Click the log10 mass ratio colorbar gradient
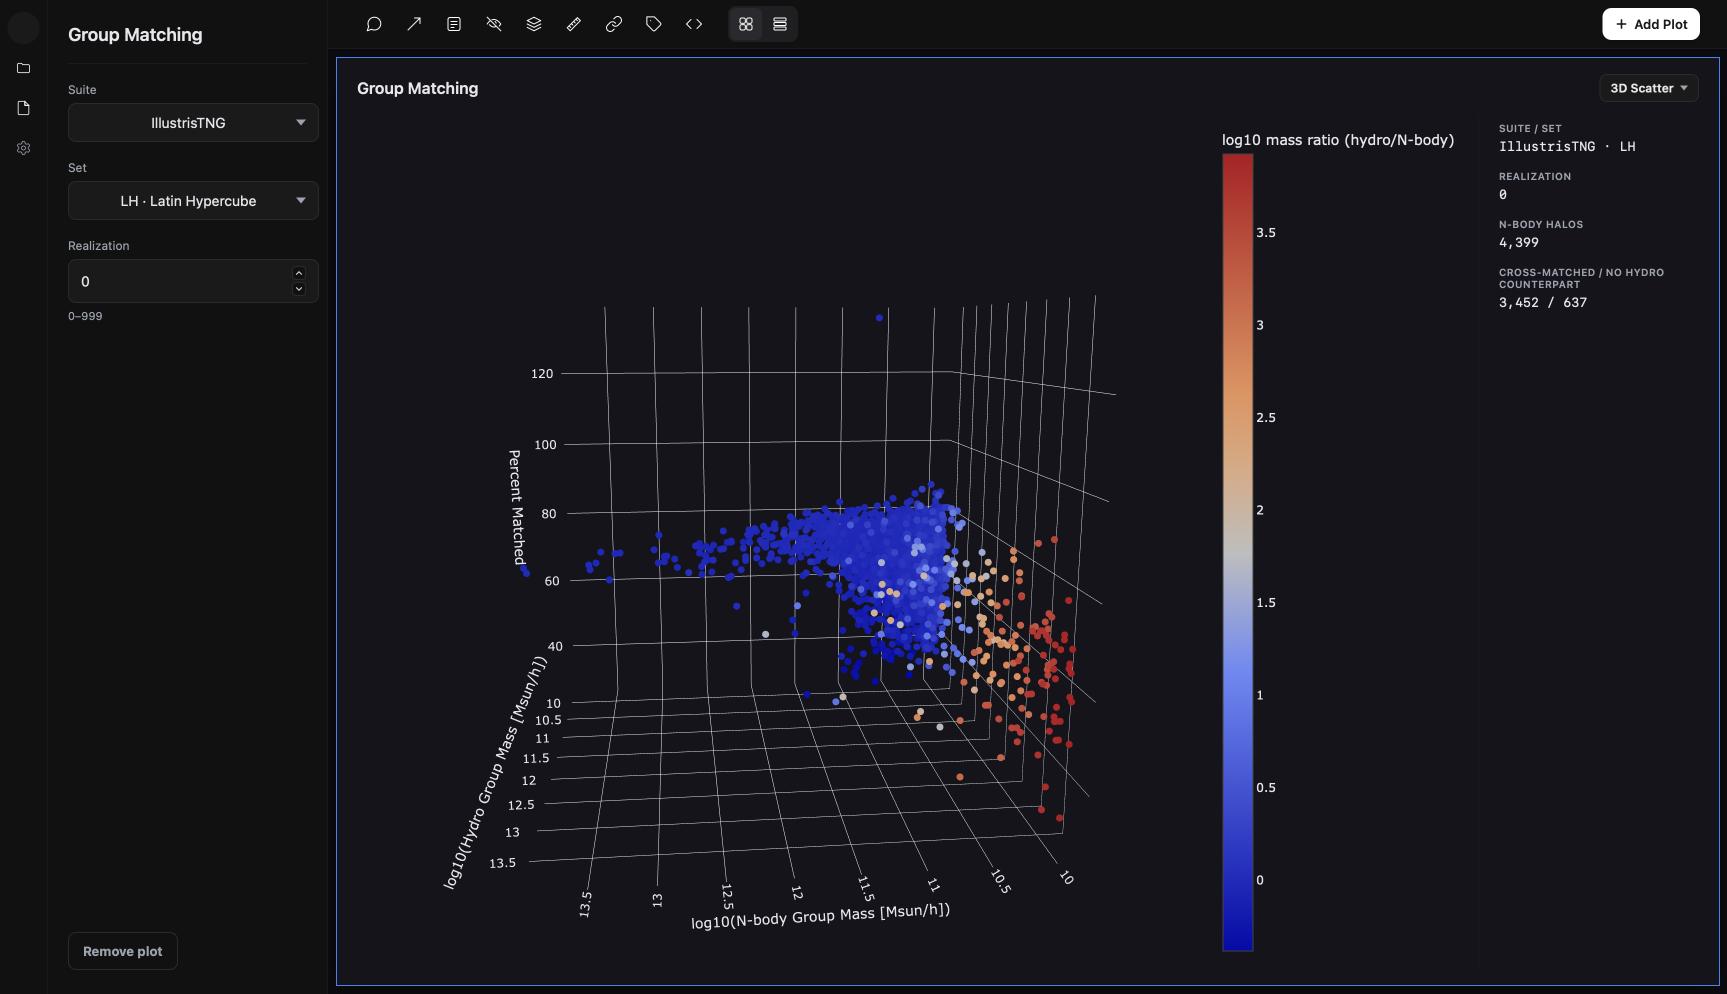 click(x=1237, y=552)
